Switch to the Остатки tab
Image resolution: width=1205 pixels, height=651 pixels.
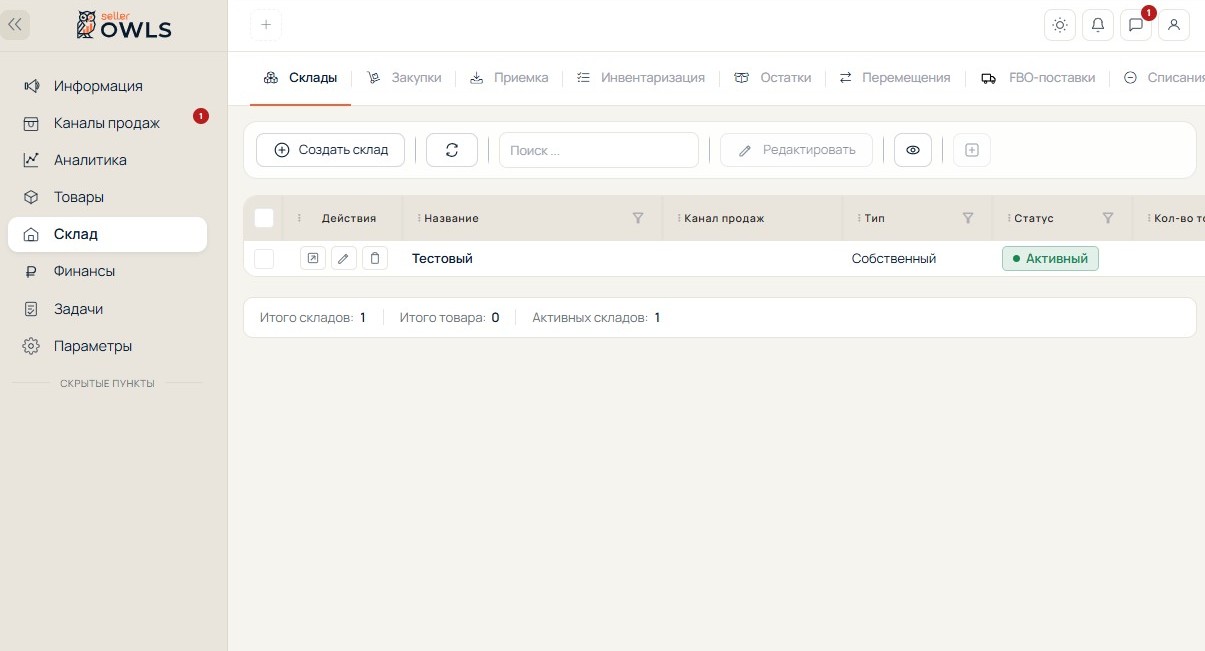point(772,78)
